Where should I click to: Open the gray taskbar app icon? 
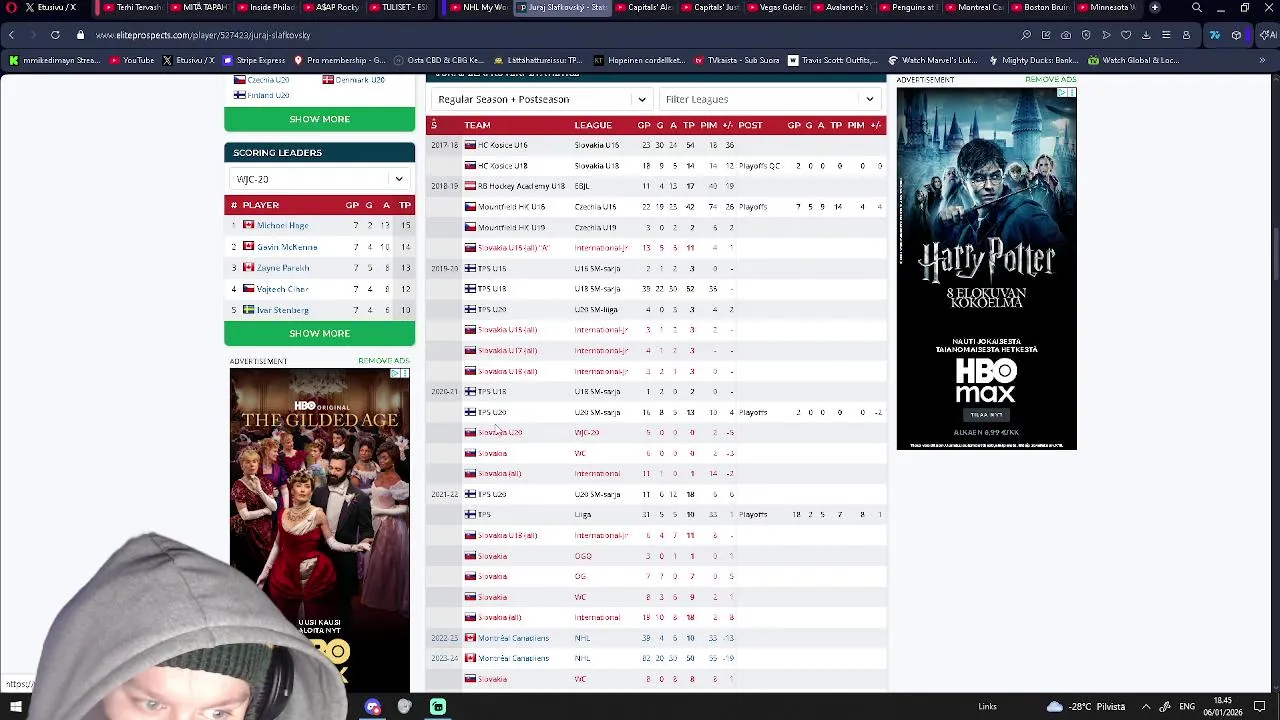pyautogui.click(x=405, y=707)
